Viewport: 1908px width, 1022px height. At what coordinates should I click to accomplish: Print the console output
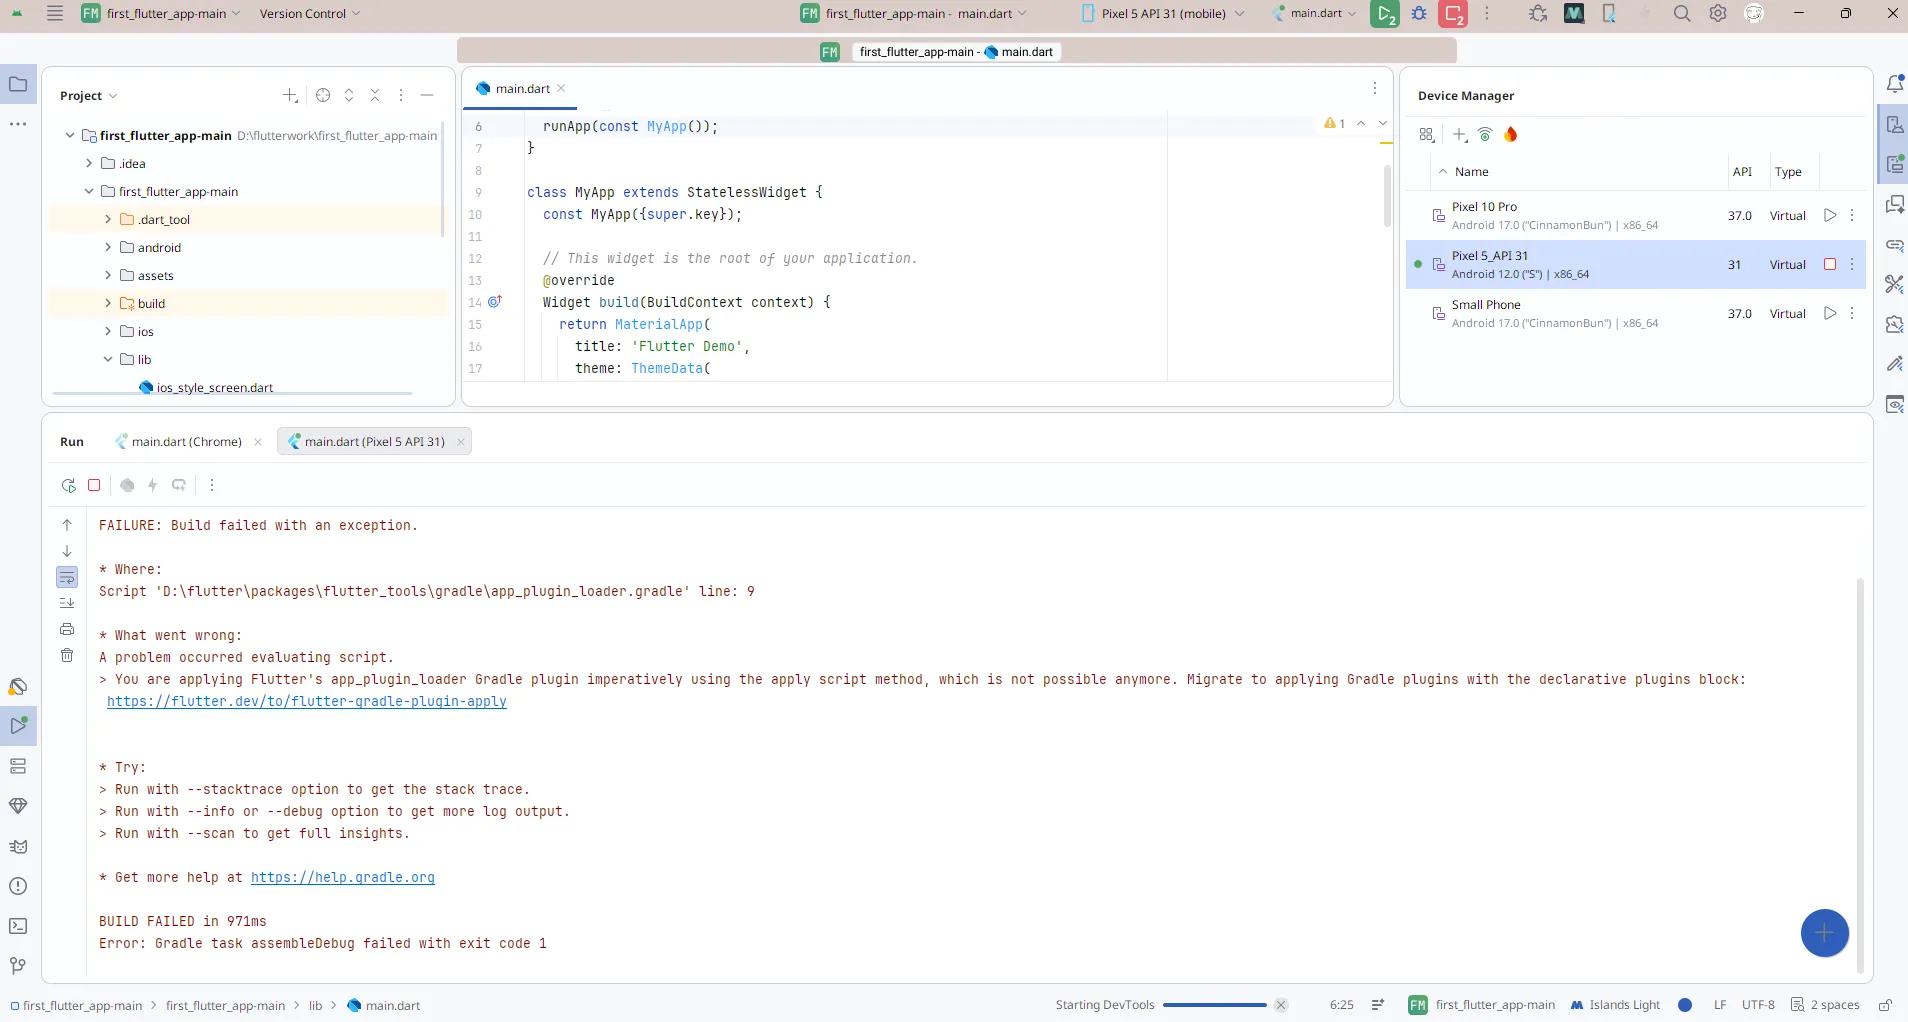tap(67, 629)
